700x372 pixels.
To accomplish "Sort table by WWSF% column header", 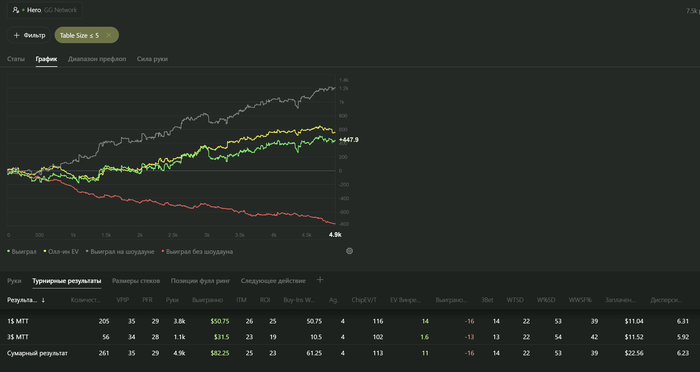I will tap(580, 300).
